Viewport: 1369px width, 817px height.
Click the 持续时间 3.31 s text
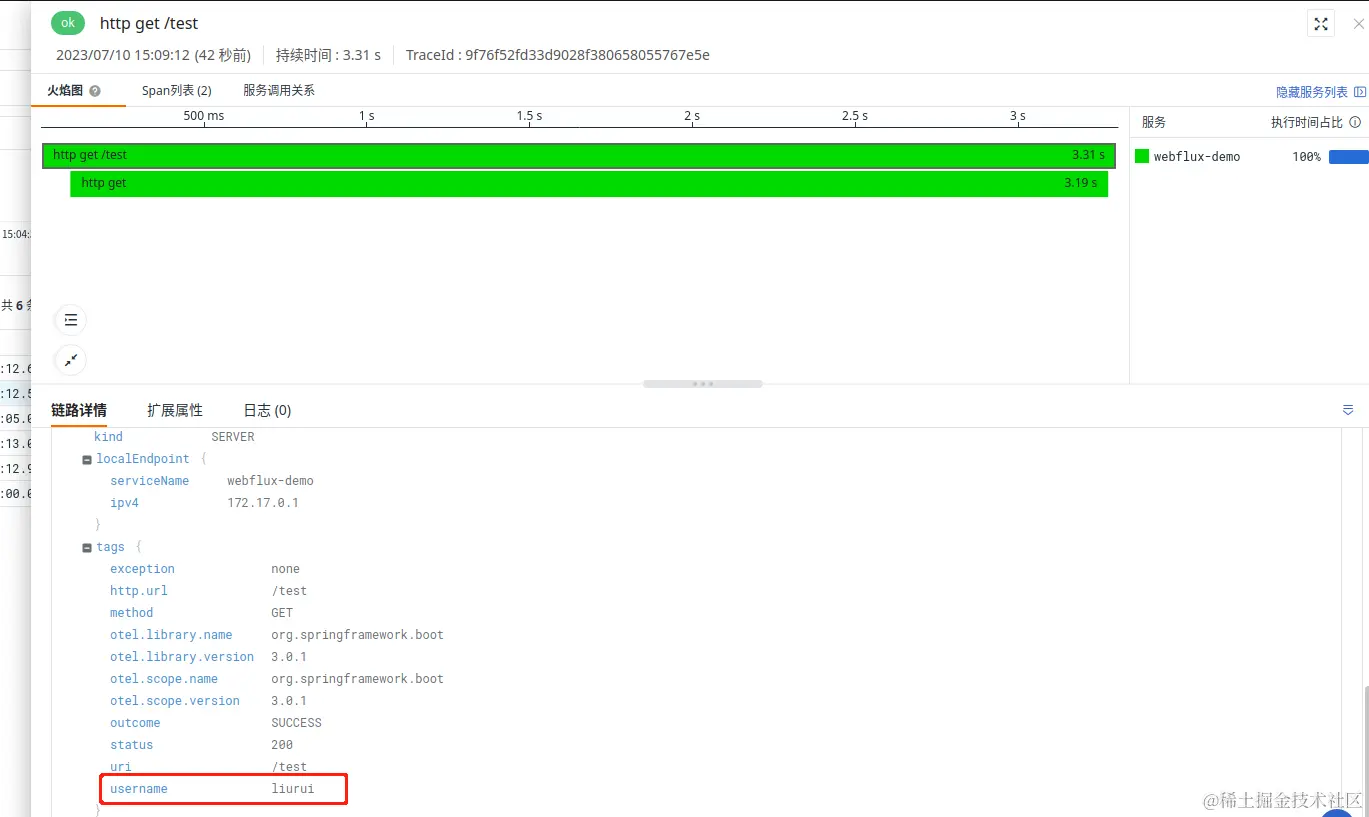(x=328, y=55)
